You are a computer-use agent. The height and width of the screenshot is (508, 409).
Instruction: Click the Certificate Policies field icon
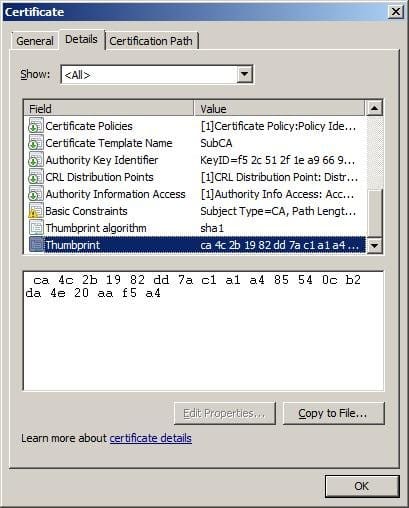click(36, 126)
